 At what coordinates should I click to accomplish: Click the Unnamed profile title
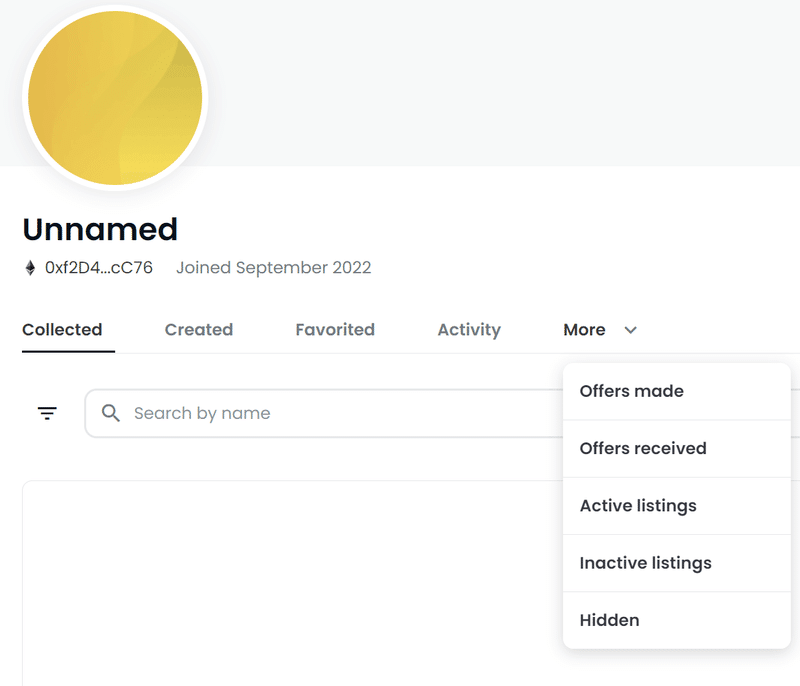(x=100, y=229)
